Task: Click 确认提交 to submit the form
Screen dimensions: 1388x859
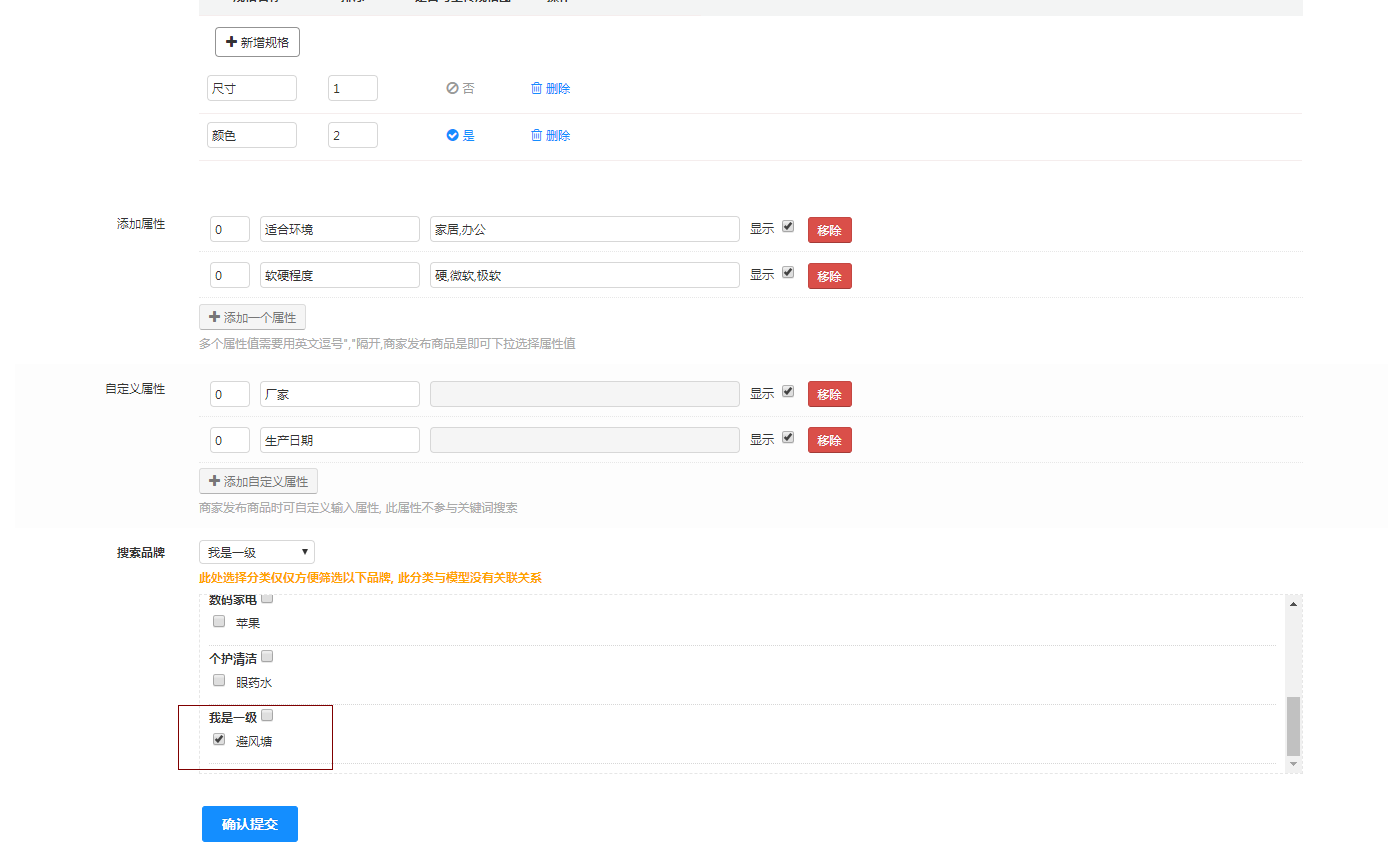Action: tap(250, 824)
